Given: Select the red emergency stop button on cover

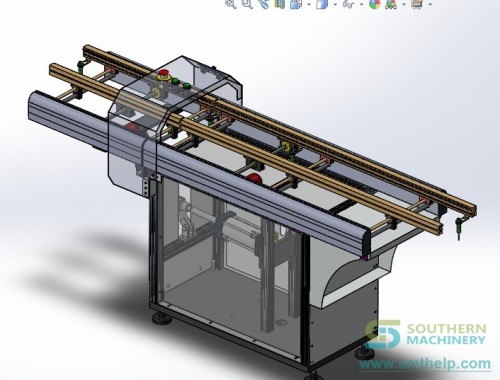Looking at the screenshot, I should [x=164, y=74].
